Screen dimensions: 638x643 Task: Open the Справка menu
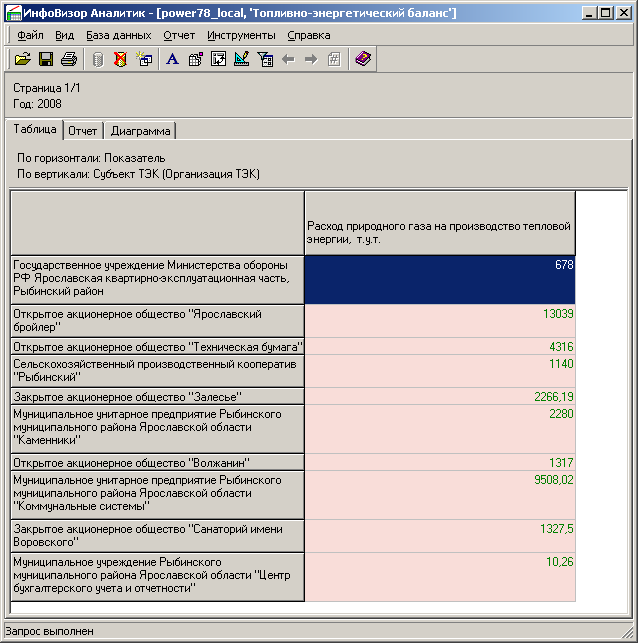click(x=309, y=36)
